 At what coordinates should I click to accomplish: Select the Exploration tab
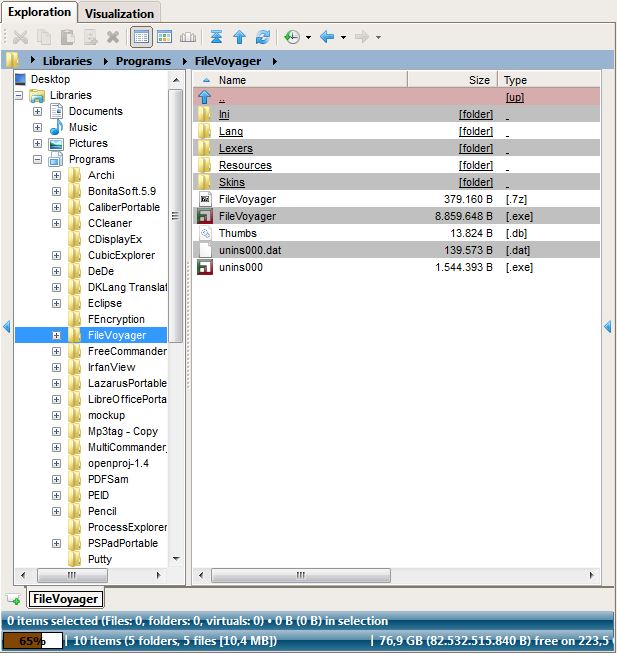coord(39,12)
